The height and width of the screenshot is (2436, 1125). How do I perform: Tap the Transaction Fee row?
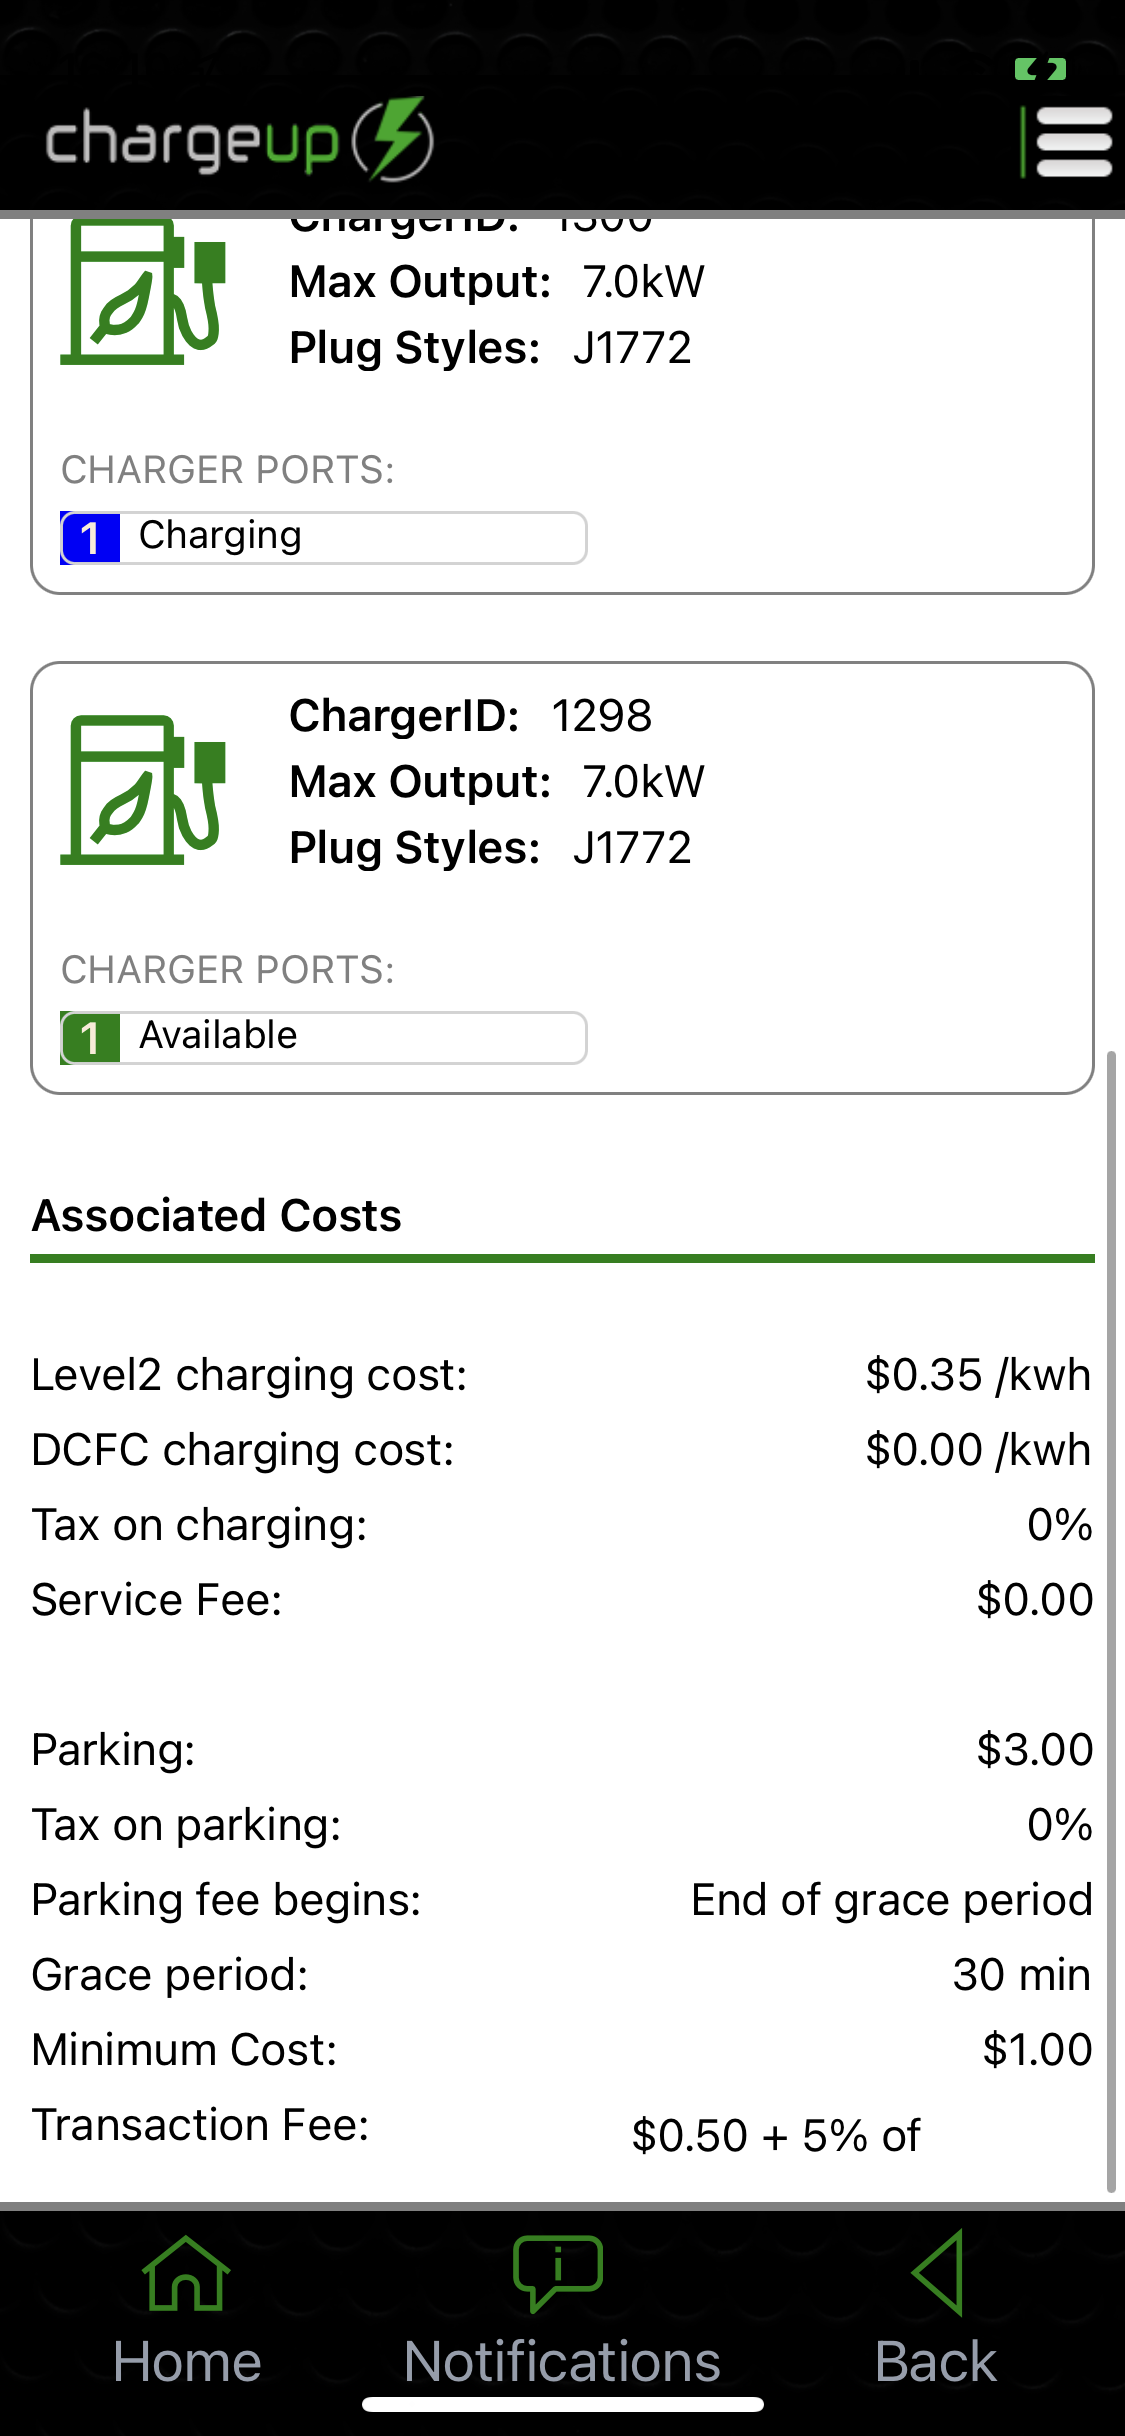pos(560,2128)
